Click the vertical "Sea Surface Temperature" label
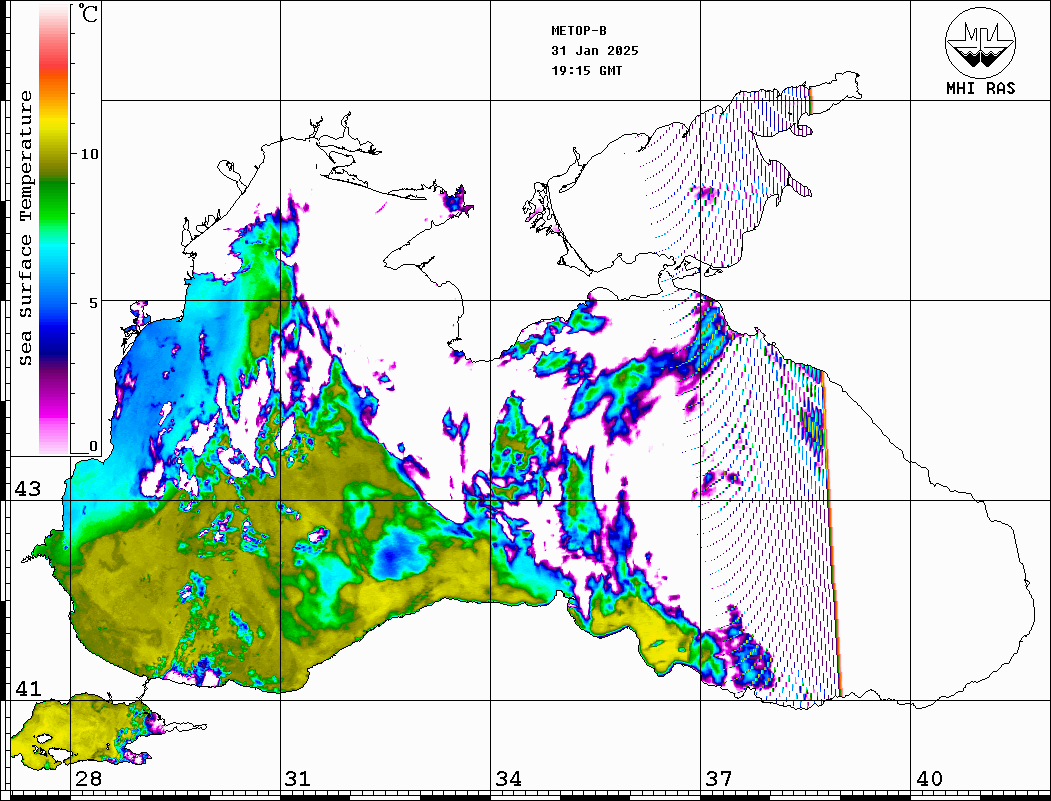1051x801 pixels. click(26, 228)
